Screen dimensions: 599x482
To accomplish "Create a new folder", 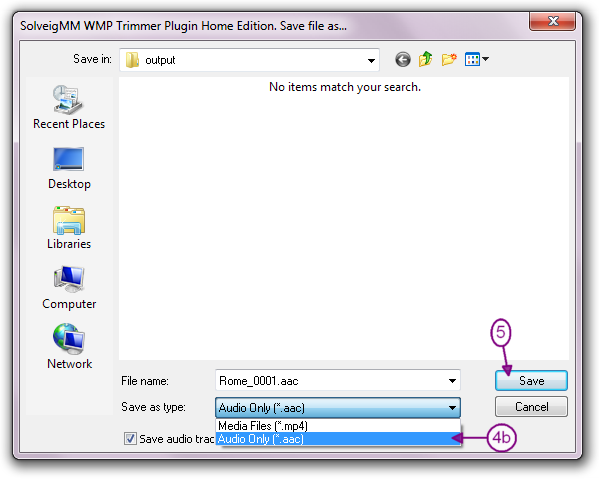I will 449,59.
